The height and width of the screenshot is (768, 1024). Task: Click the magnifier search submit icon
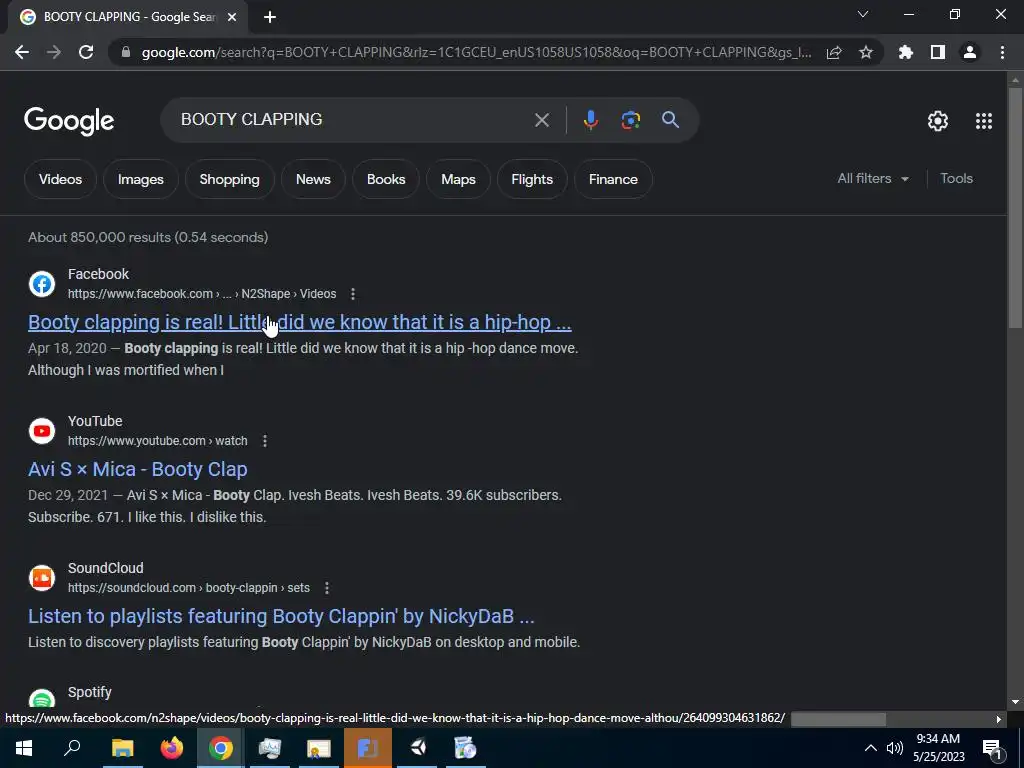pos(671,120)
